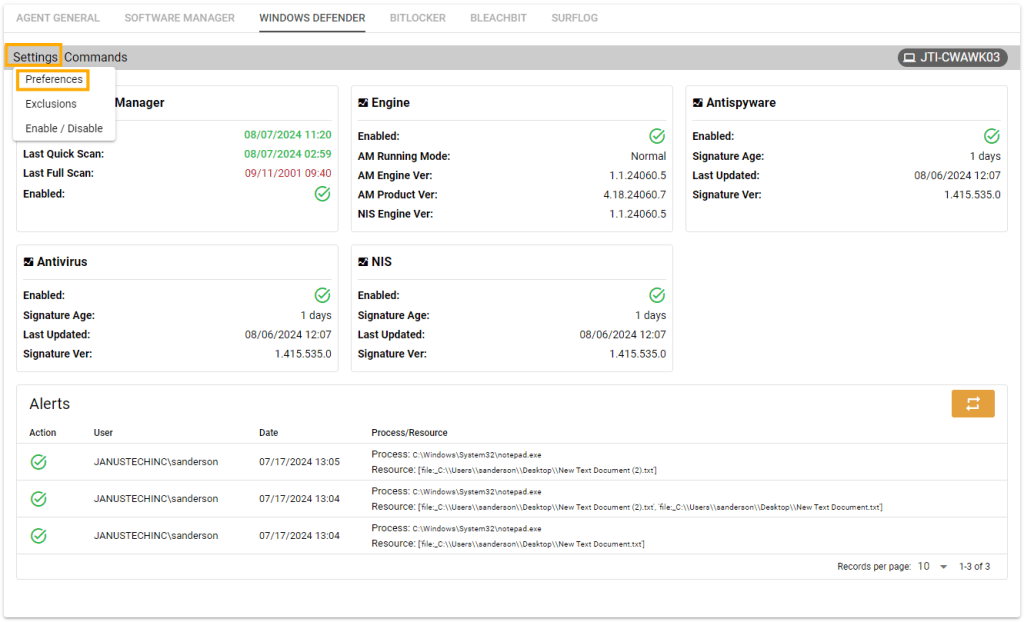Click Engine Enabled green checkmark

pos(657,136)
